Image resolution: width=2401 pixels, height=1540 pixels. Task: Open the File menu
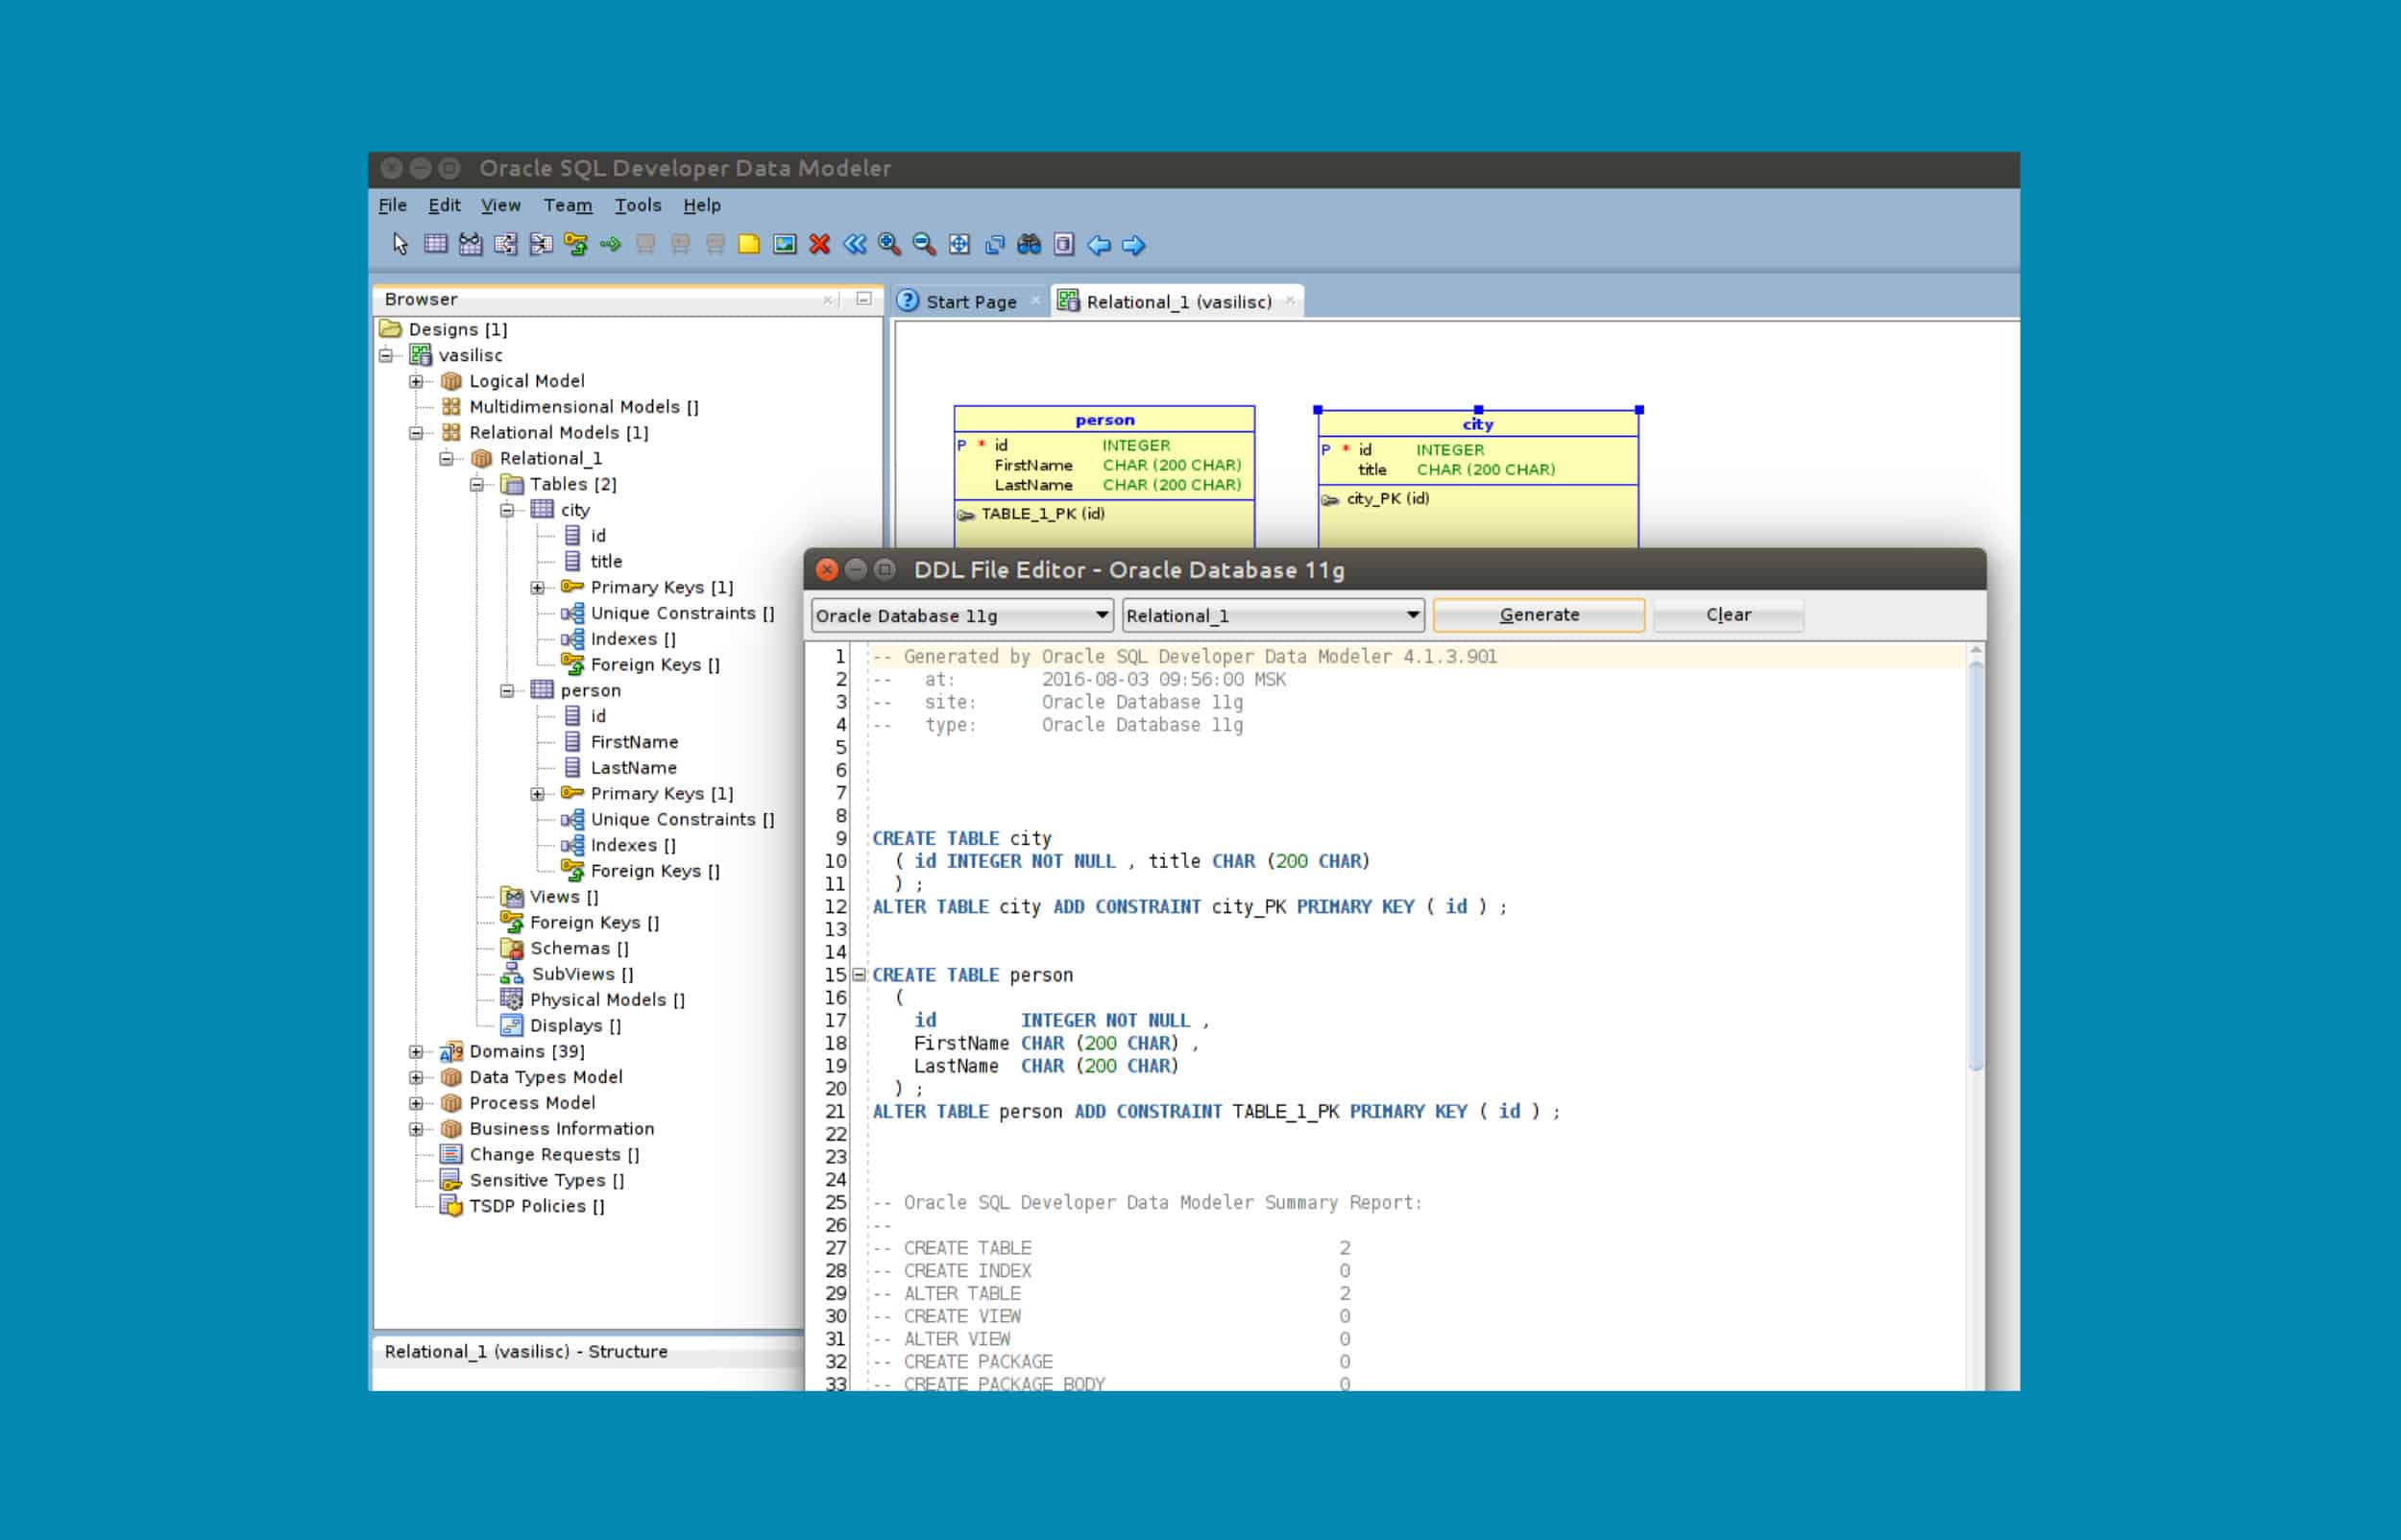(x=393, y=205)
